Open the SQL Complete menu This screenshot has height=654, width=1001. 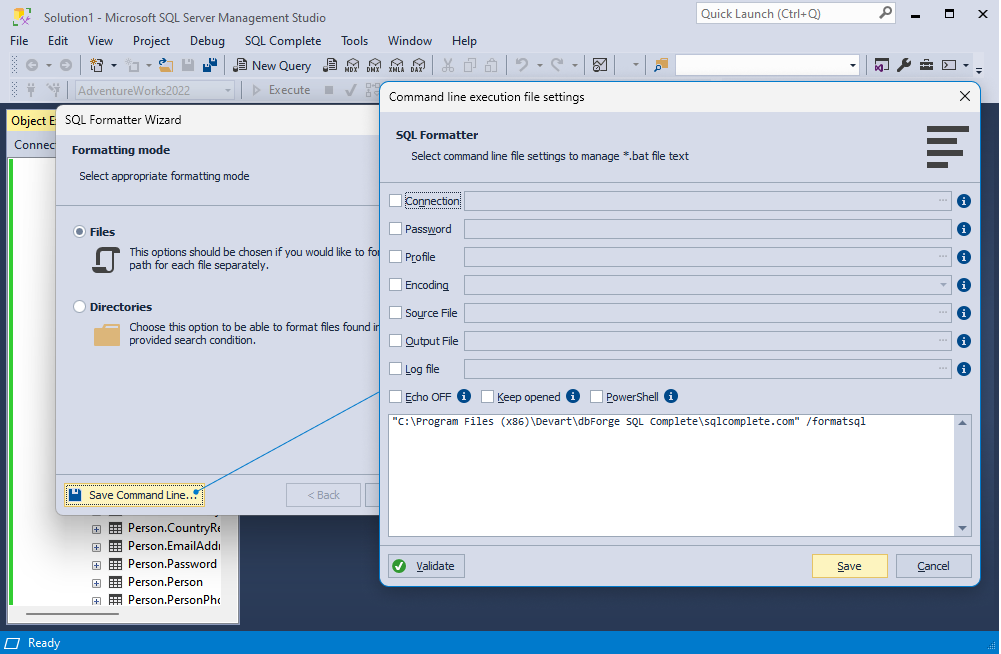point(283,41)
